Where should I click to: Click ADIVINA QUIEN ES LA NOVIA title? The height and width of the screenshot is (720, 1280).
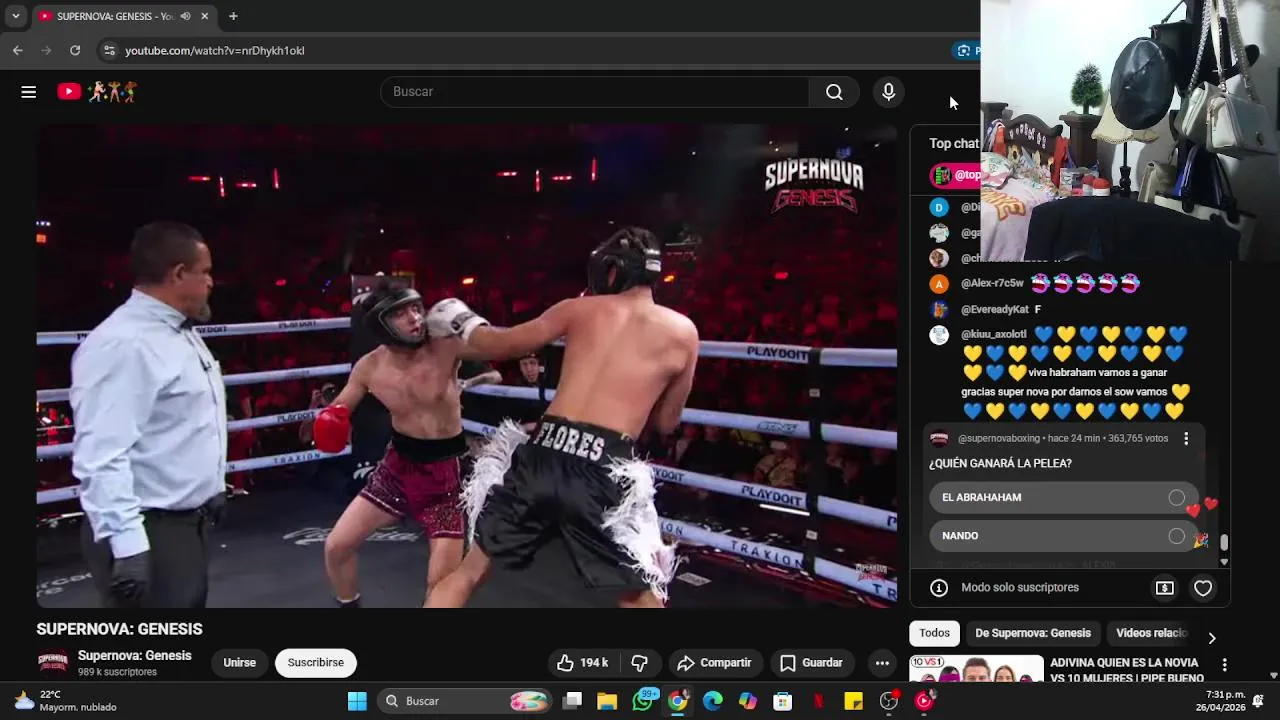coord(1127,670)
